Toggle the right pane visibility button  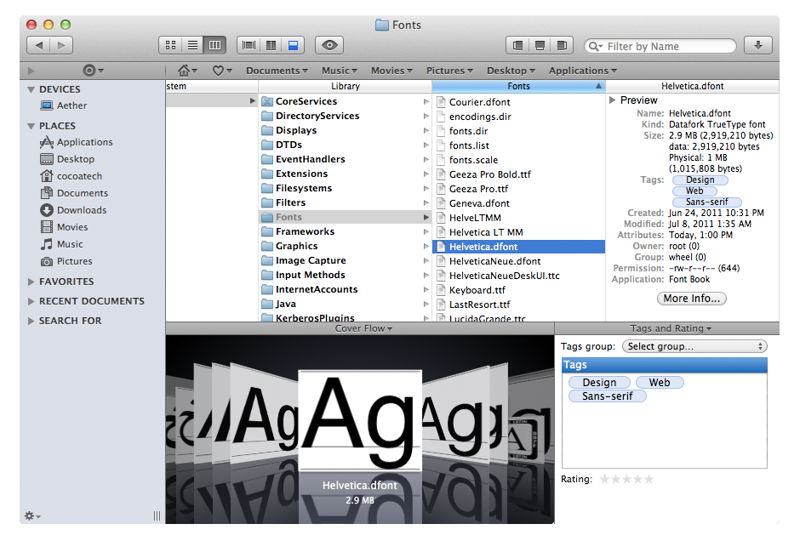562,45
